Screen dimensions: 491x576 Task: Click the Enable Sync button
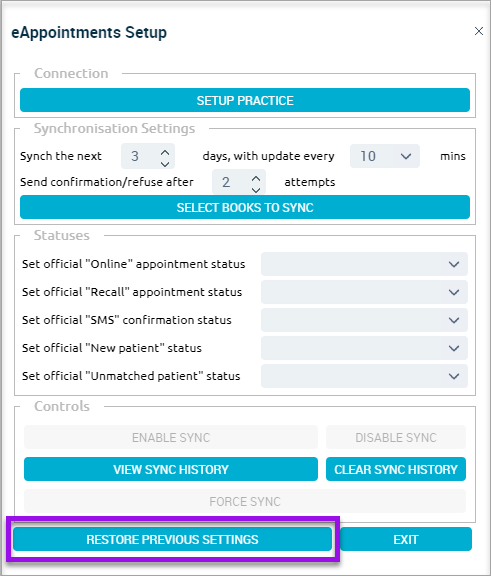(x=171, y=437)
